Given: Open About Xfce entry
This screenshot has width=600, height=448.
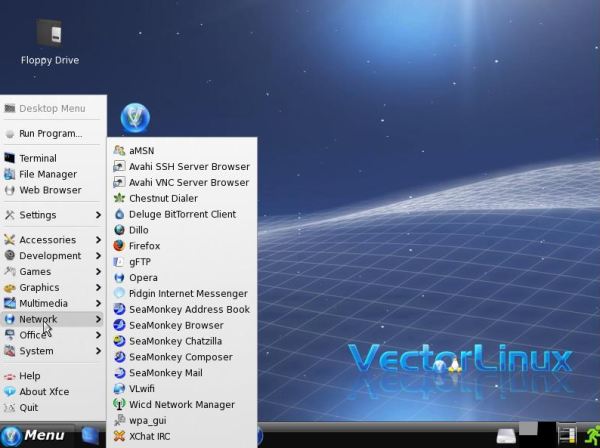Looking at the screenshot, I should [53, 392].
